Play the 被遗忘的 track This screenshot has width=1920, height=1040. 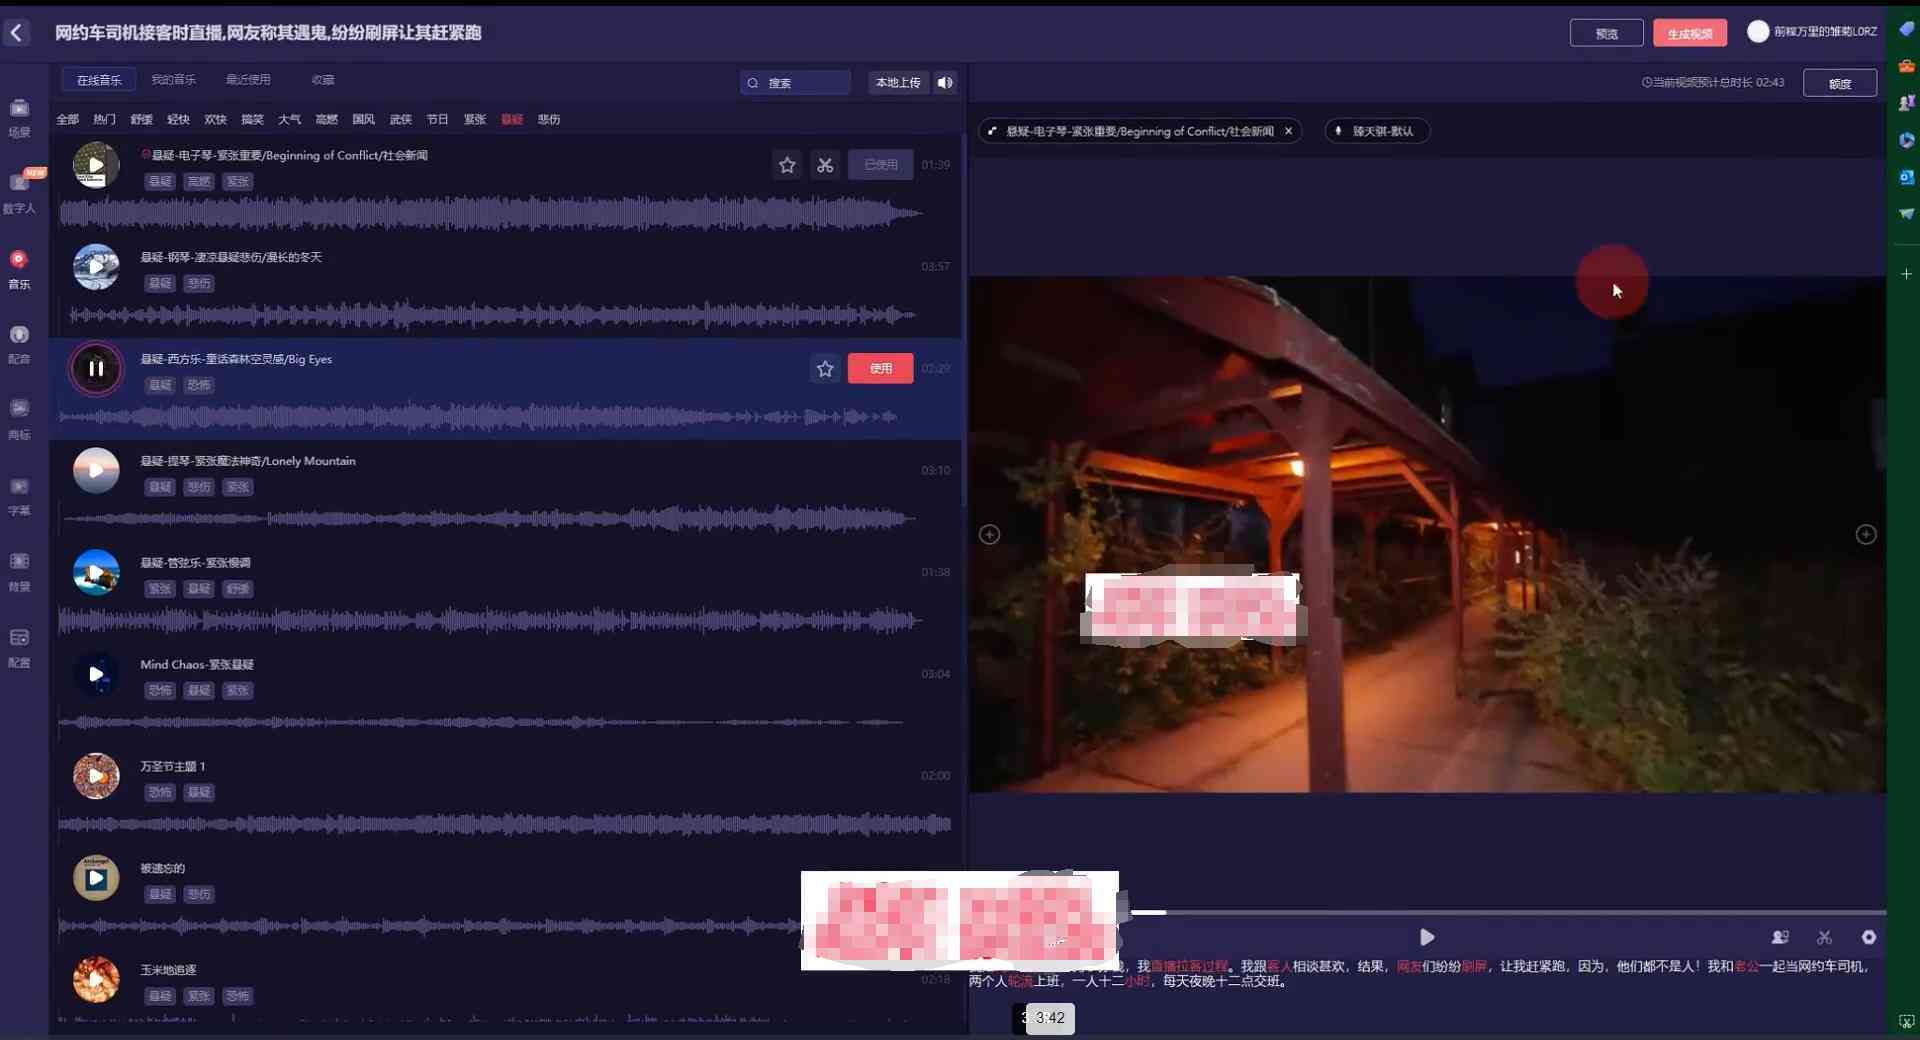(96, 878)
